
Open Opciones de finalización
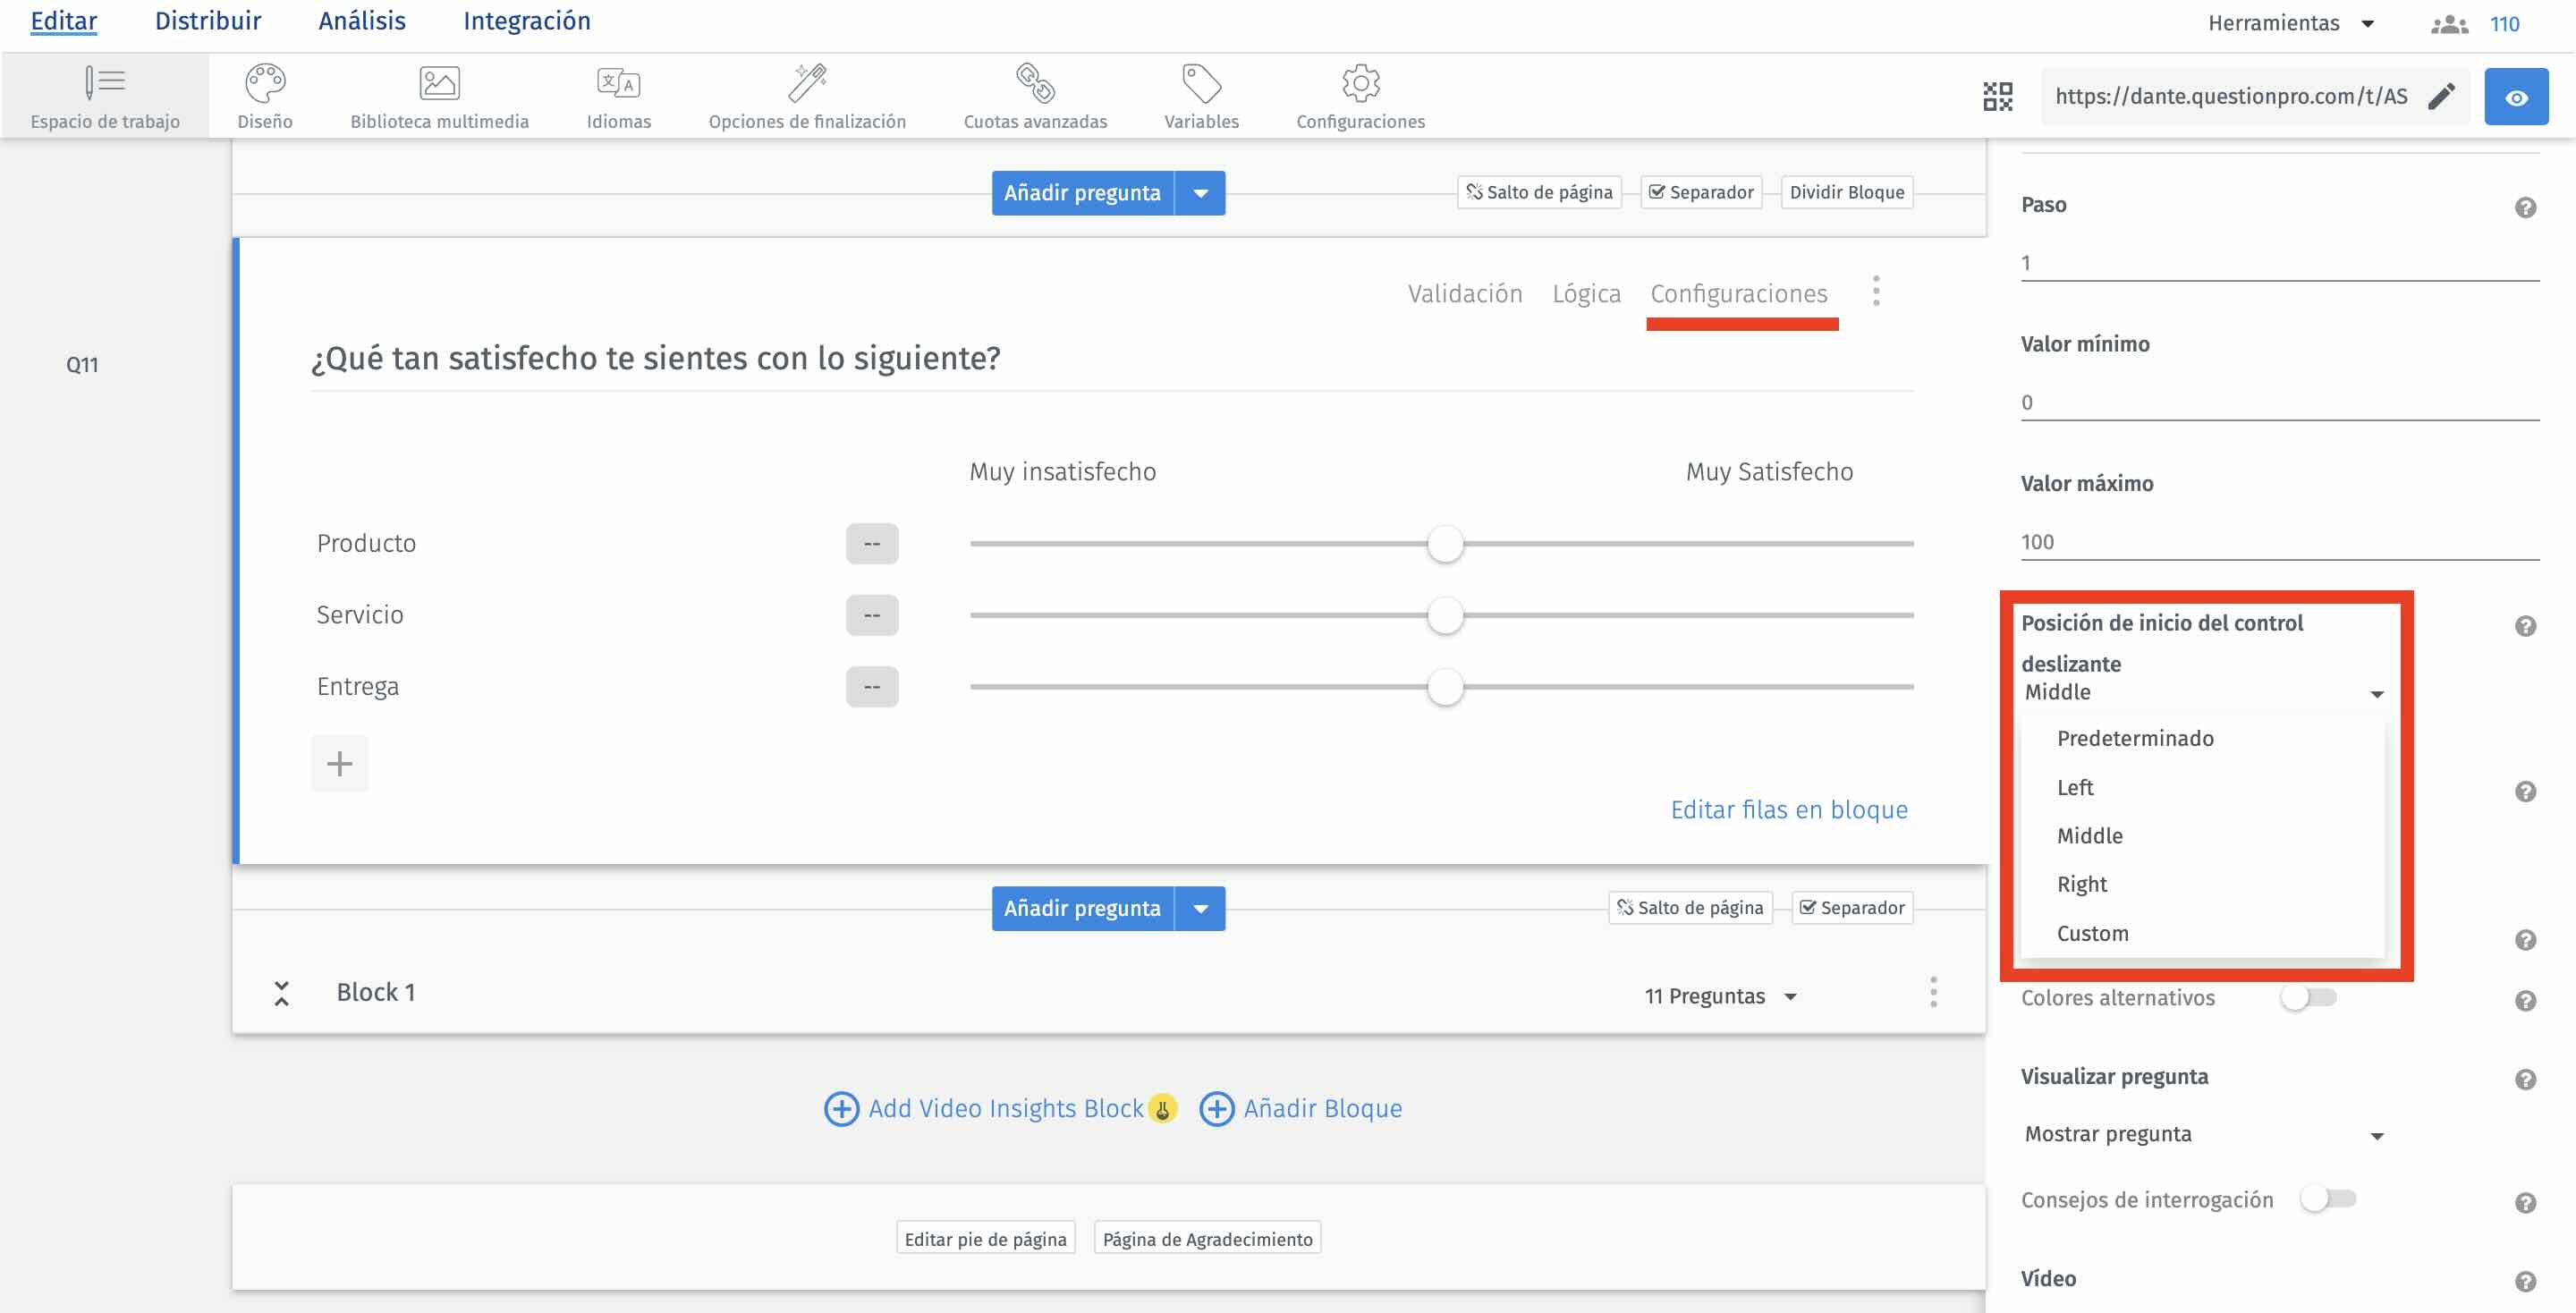[806, 95]
